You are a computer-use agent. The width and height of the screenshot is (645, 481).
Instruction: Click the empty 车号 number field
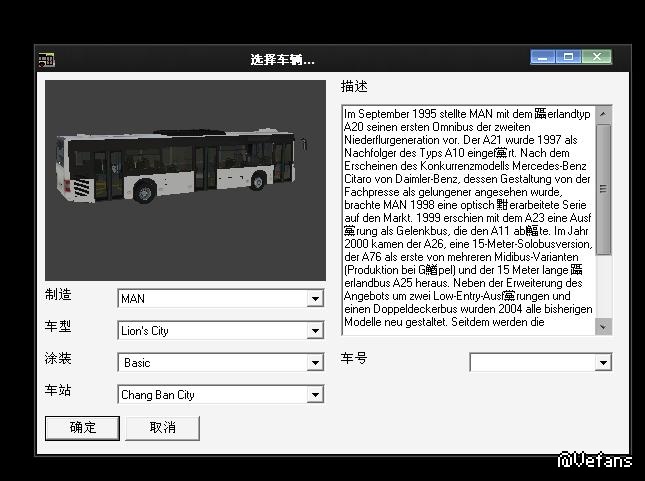click(x=533, y=362)
